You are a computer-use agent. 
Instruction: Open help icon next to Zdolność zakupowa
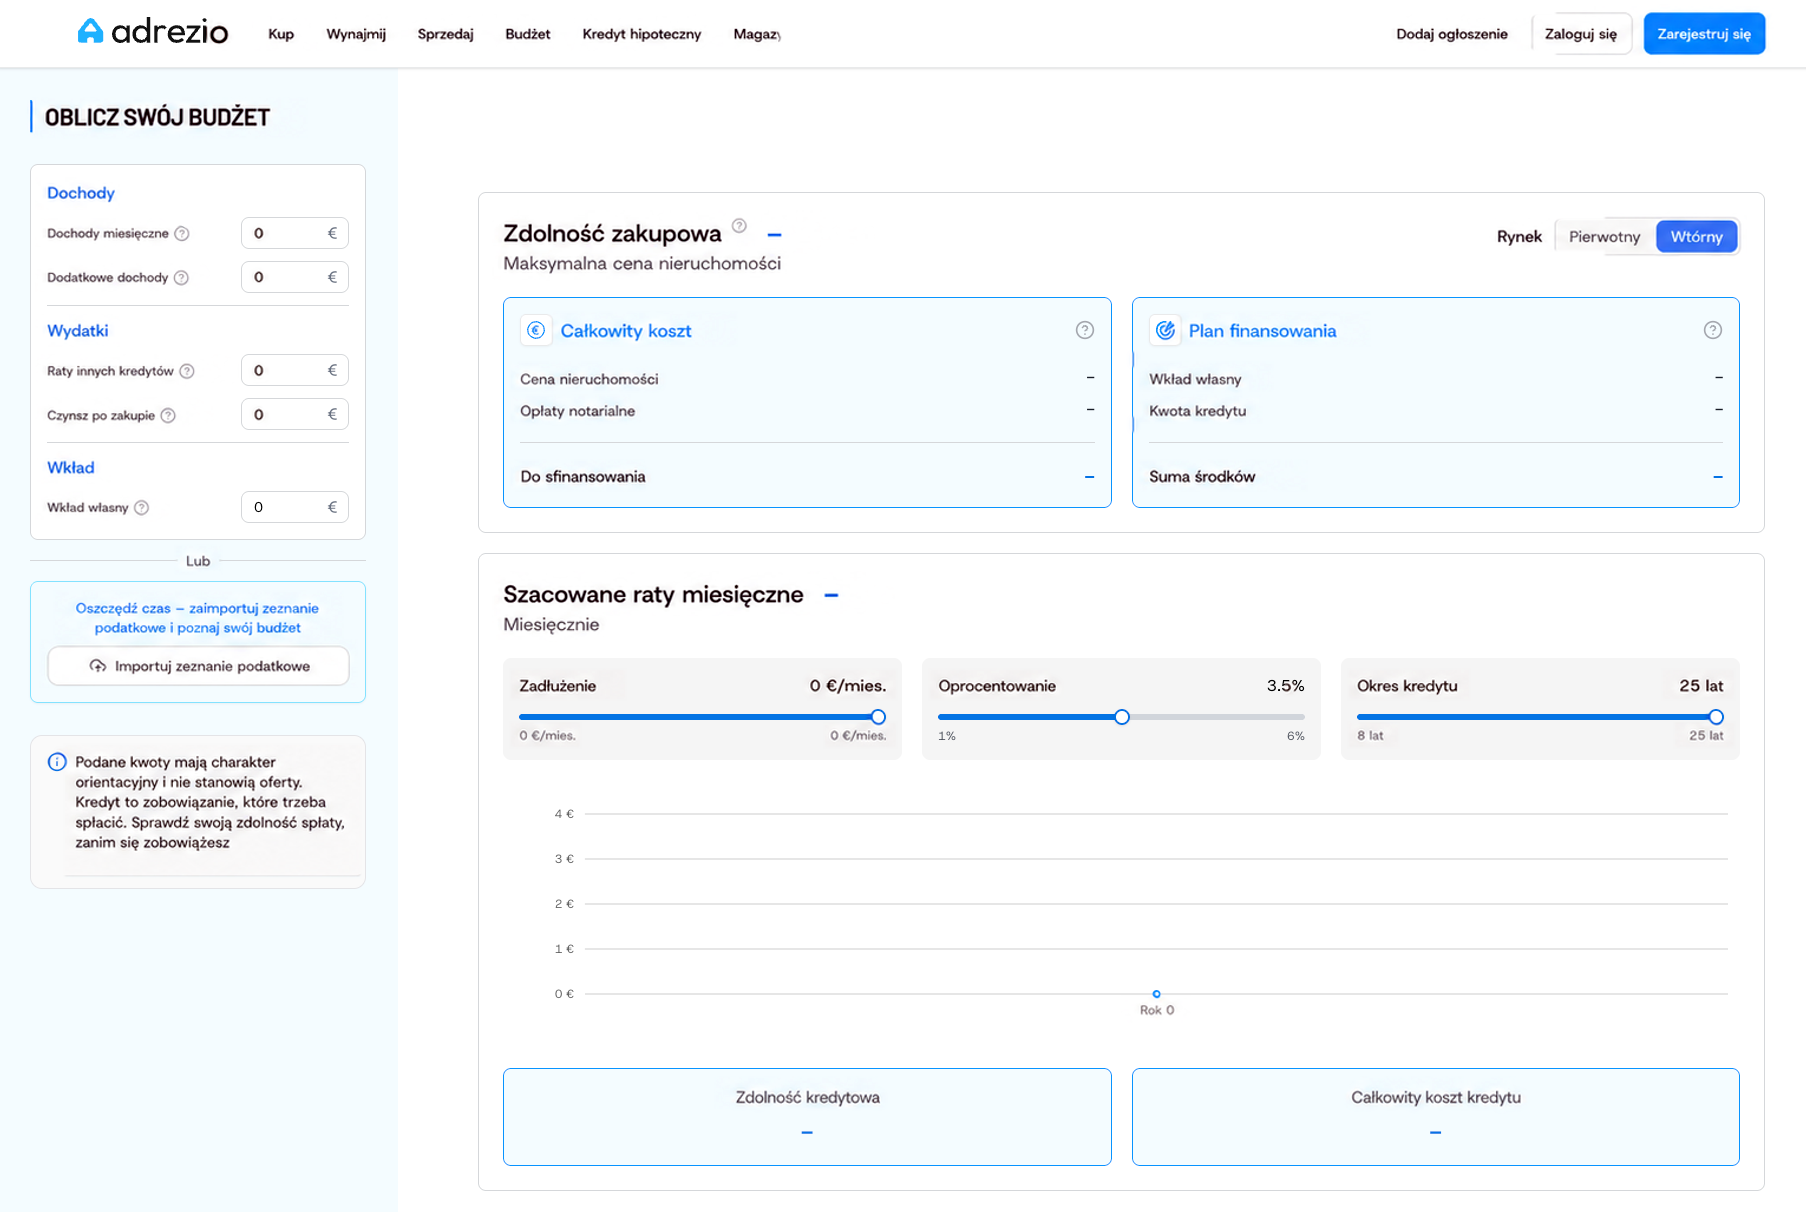click(x=739, y=226)
